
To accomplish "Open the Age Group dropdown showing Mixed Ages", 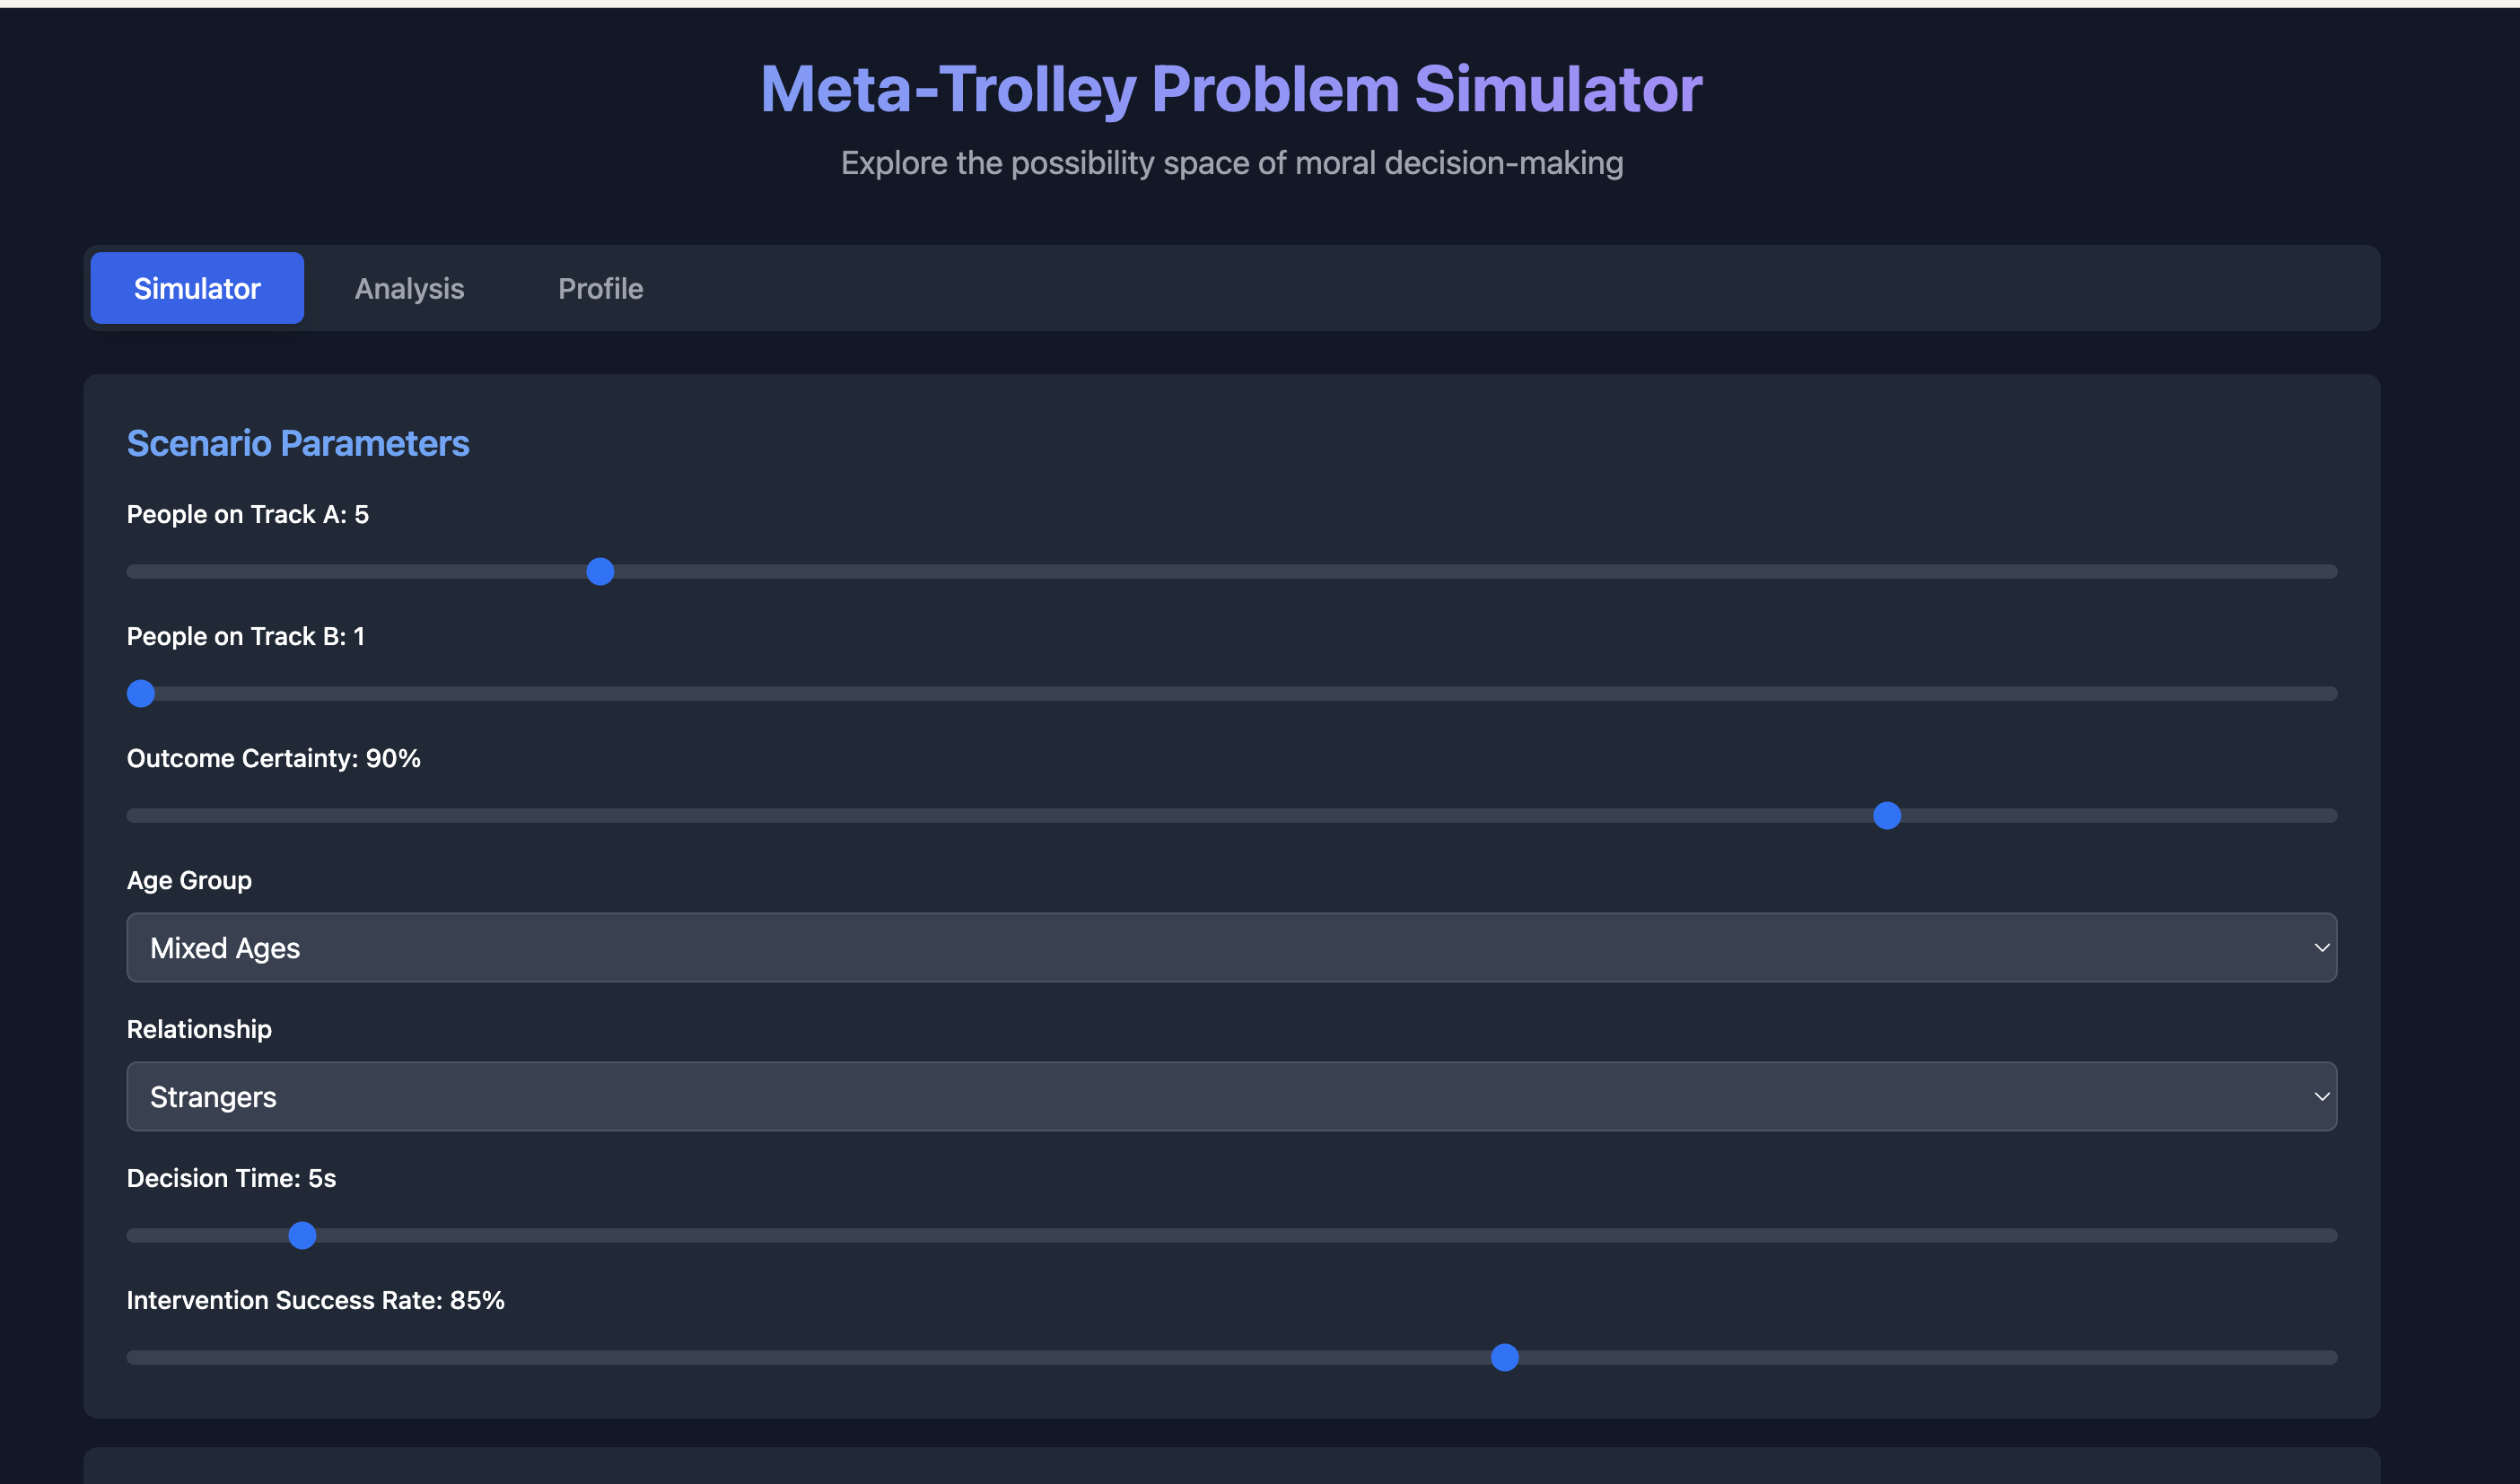I will pyautogui.click(x=1230, y=947).
